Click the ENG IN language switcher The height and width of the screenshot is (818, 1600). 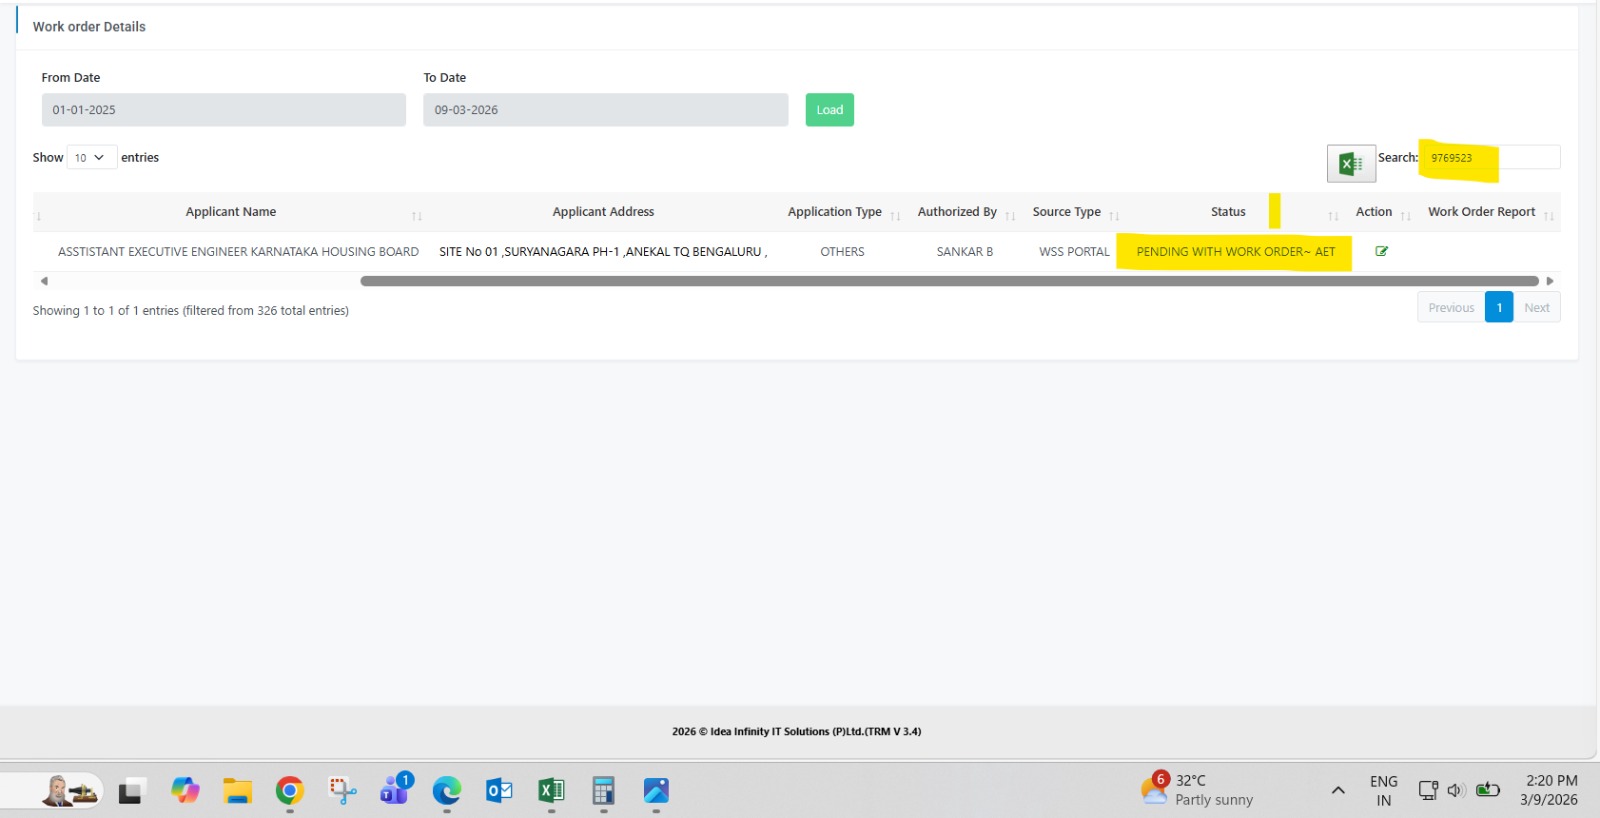pyautogui.click(x=1384, y=790)
